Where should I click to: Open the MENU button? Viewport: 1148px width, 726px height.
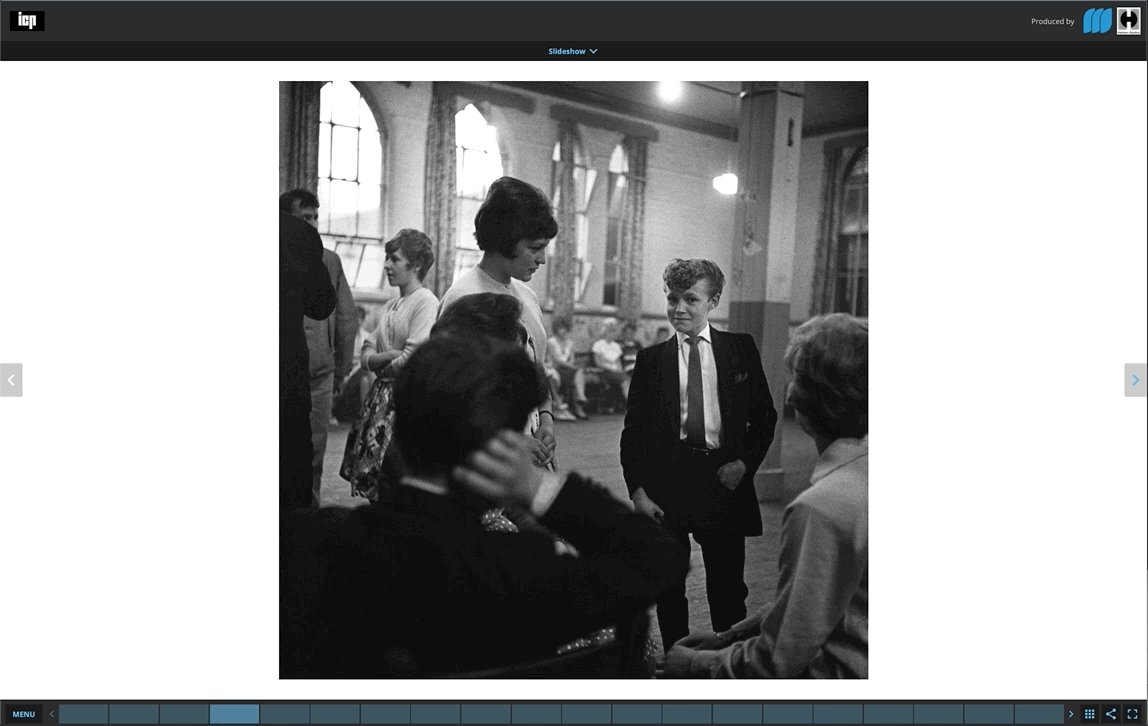[23, 714]
